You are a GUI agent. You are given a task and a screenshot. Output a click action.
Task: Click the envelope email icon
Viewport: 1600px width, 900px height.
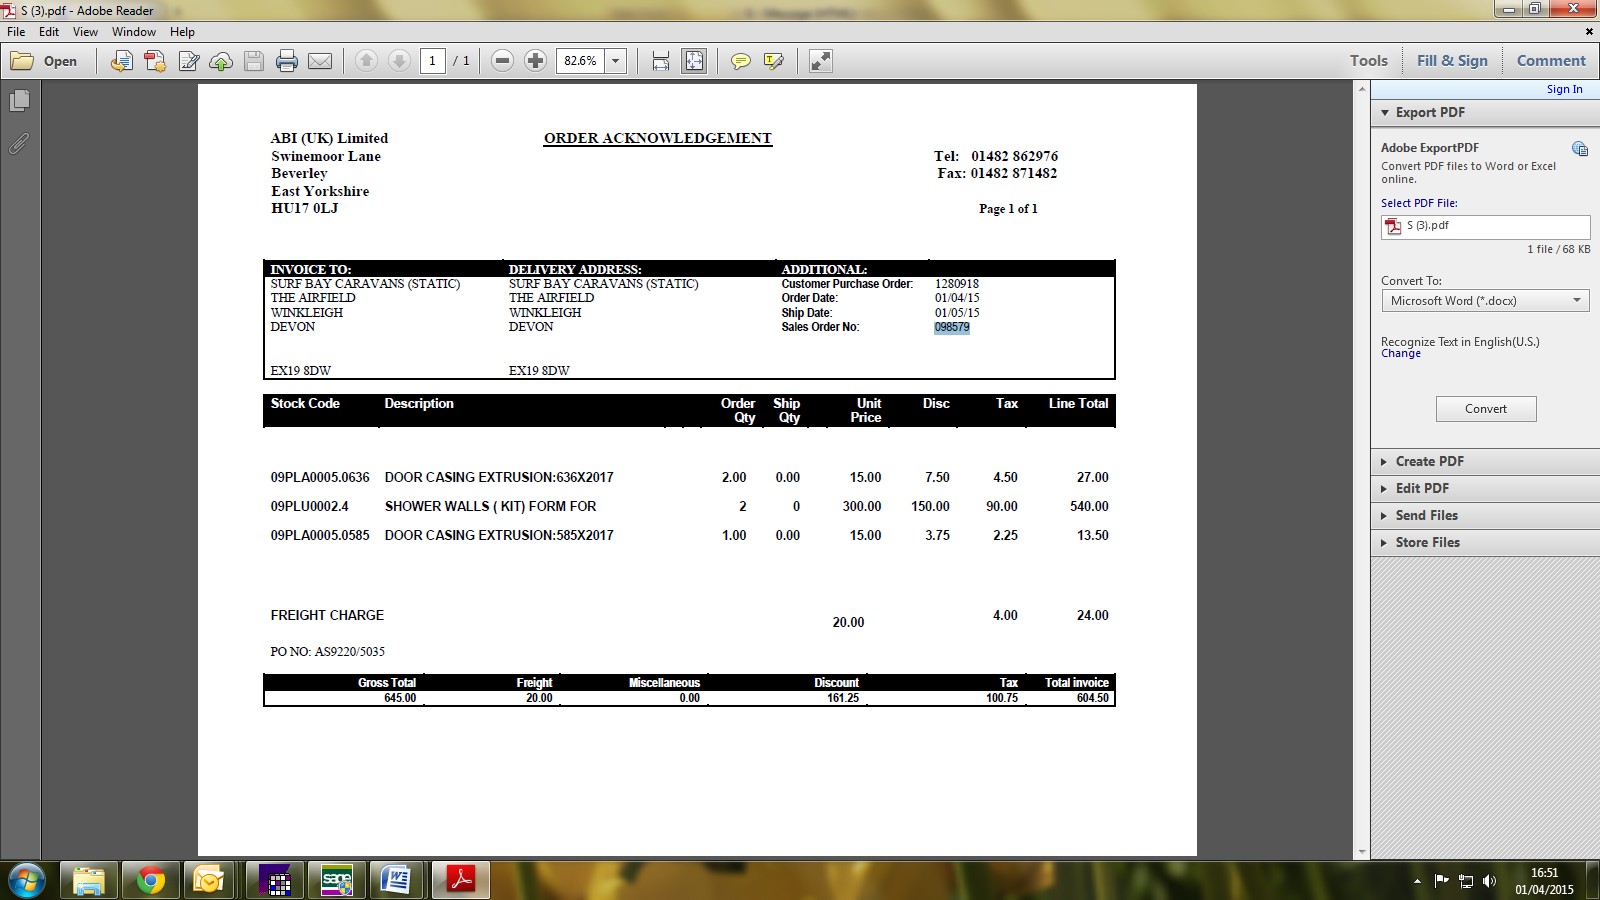(x=320, y=61)
